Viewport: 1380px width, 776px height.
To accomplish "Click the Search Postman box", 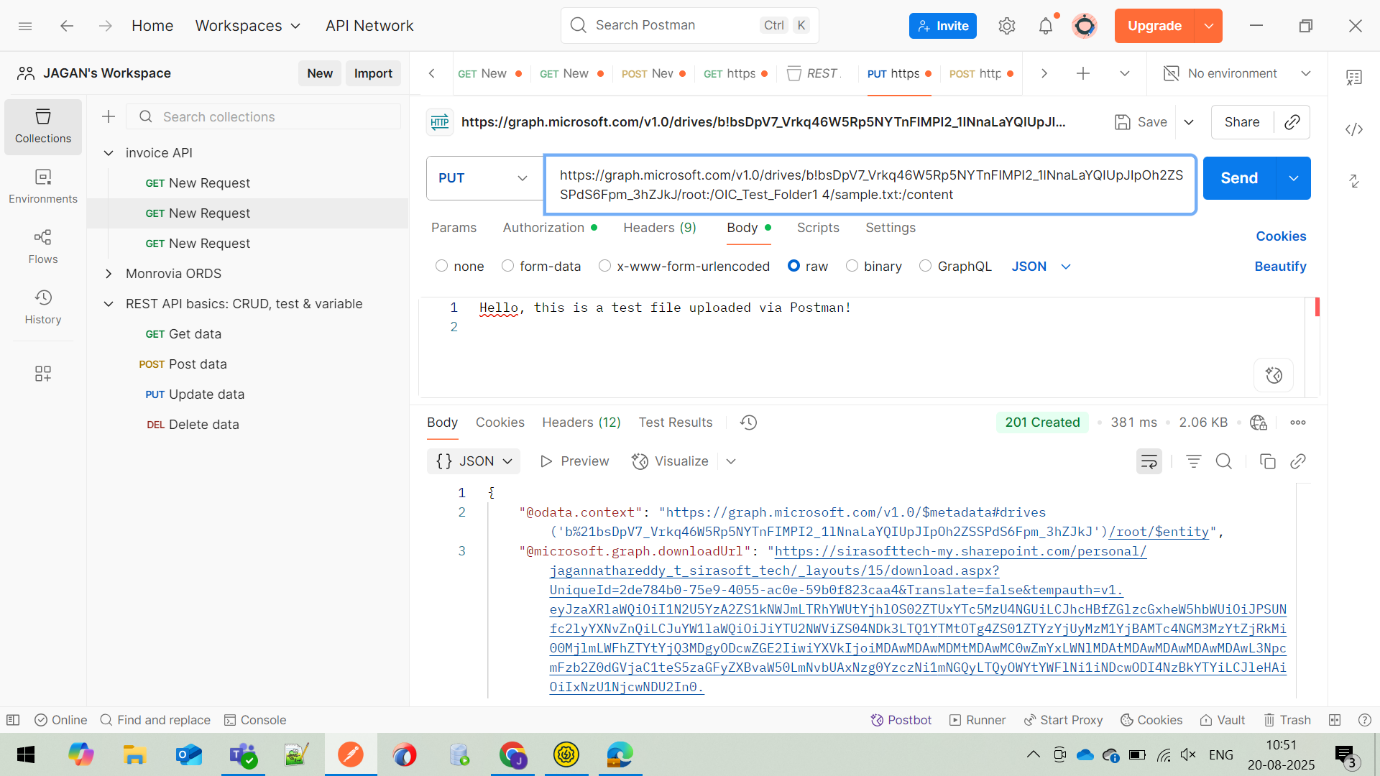I will tap(689, 25).
